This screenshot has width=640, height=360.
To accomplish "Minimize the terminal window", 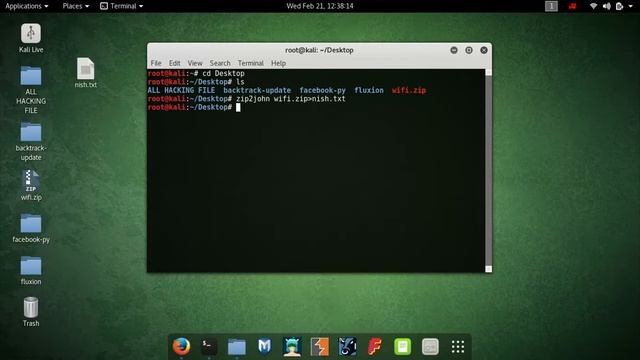I will (x=454, y=50).
